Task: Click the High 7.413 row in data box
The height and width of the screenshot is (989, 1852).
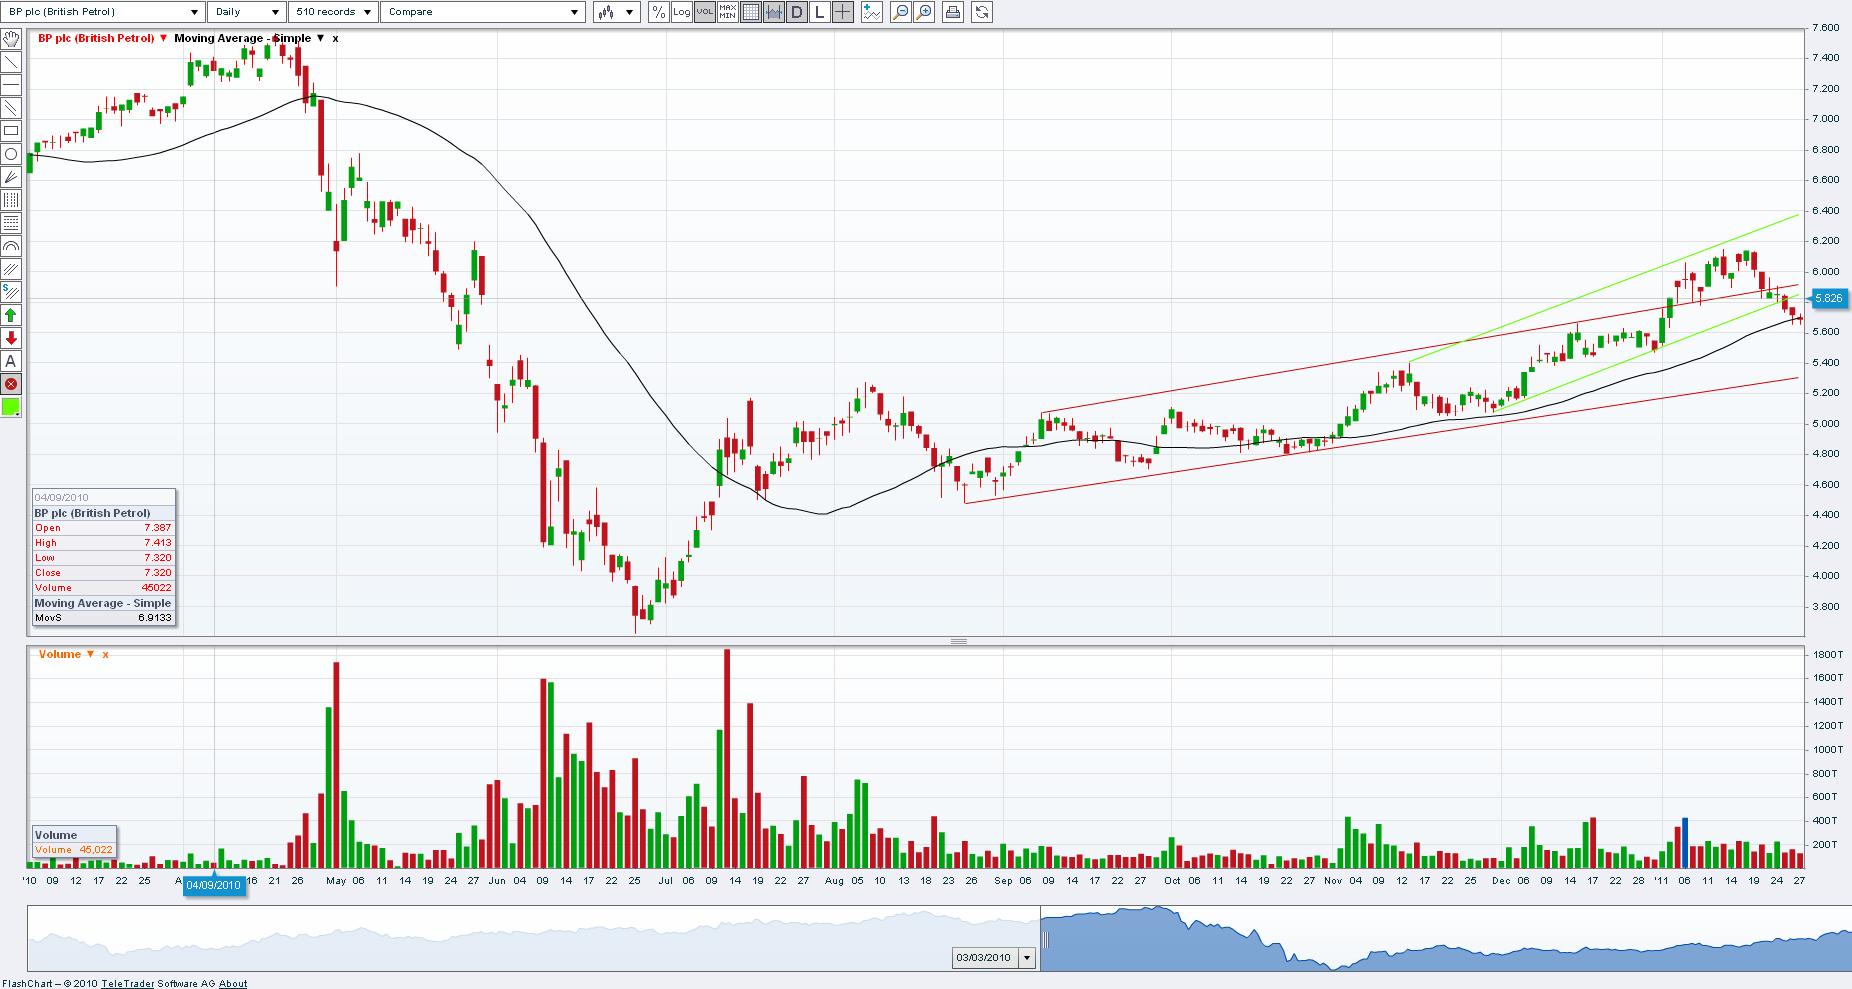Action: 103,543
